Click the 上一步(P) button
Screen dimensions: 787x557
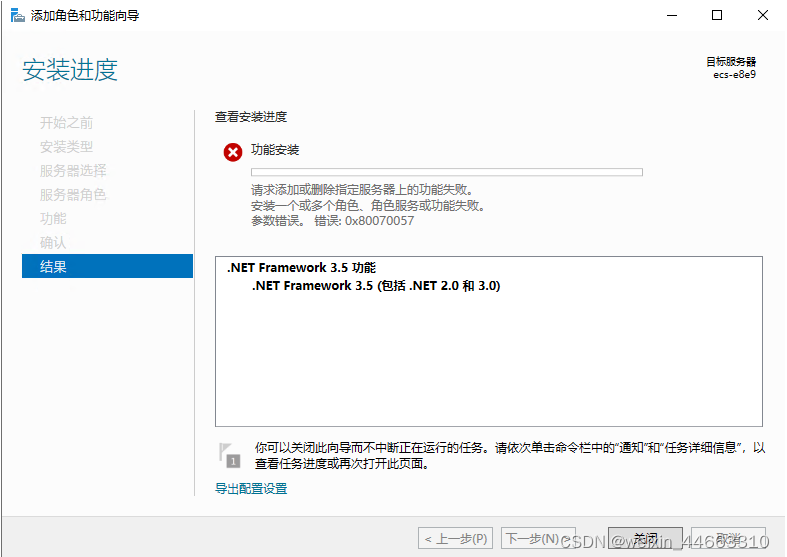tap(456, 539)
